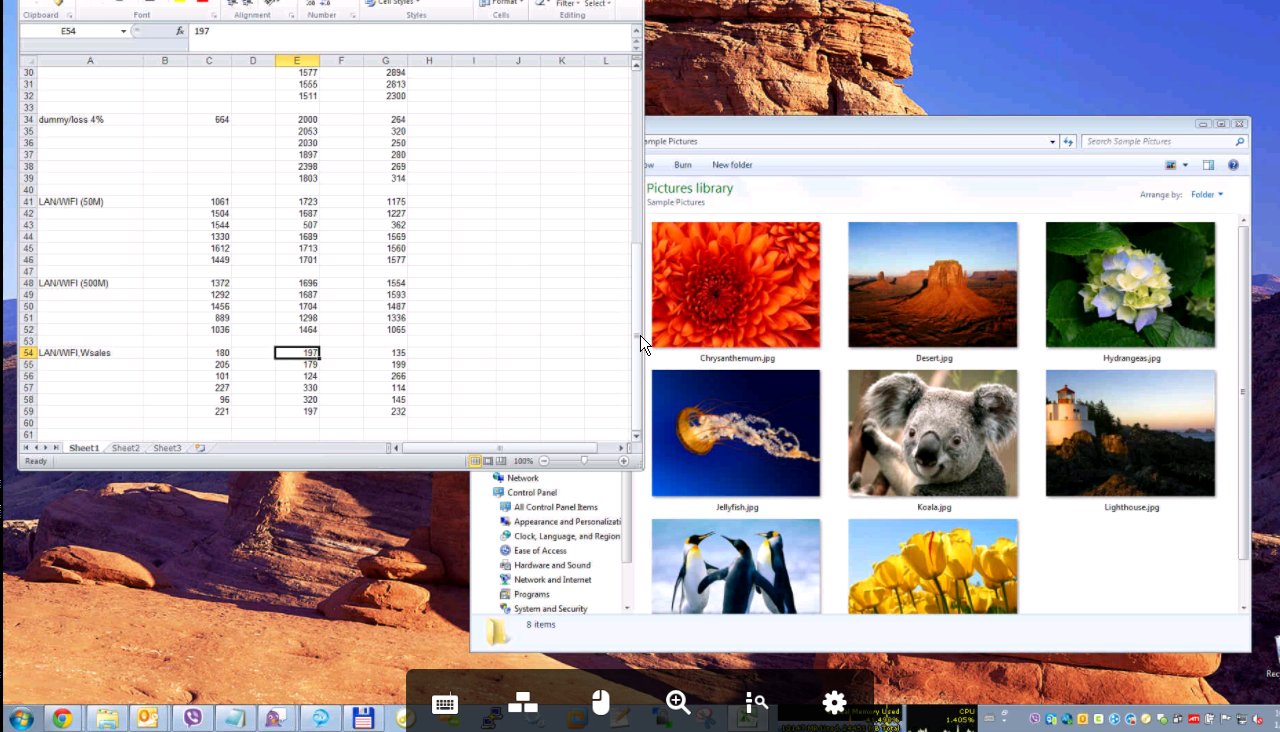Click the refresh icon next to address bar

click(x=1068, y=142)
